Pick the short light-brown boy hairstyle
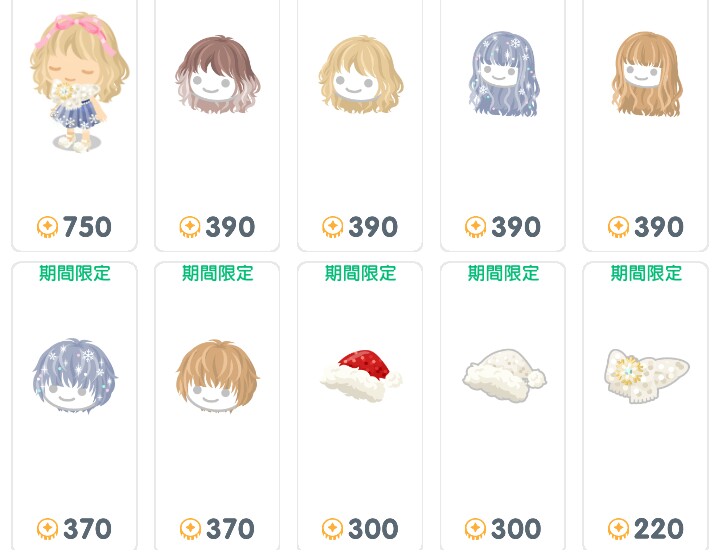 pos(218,376)
